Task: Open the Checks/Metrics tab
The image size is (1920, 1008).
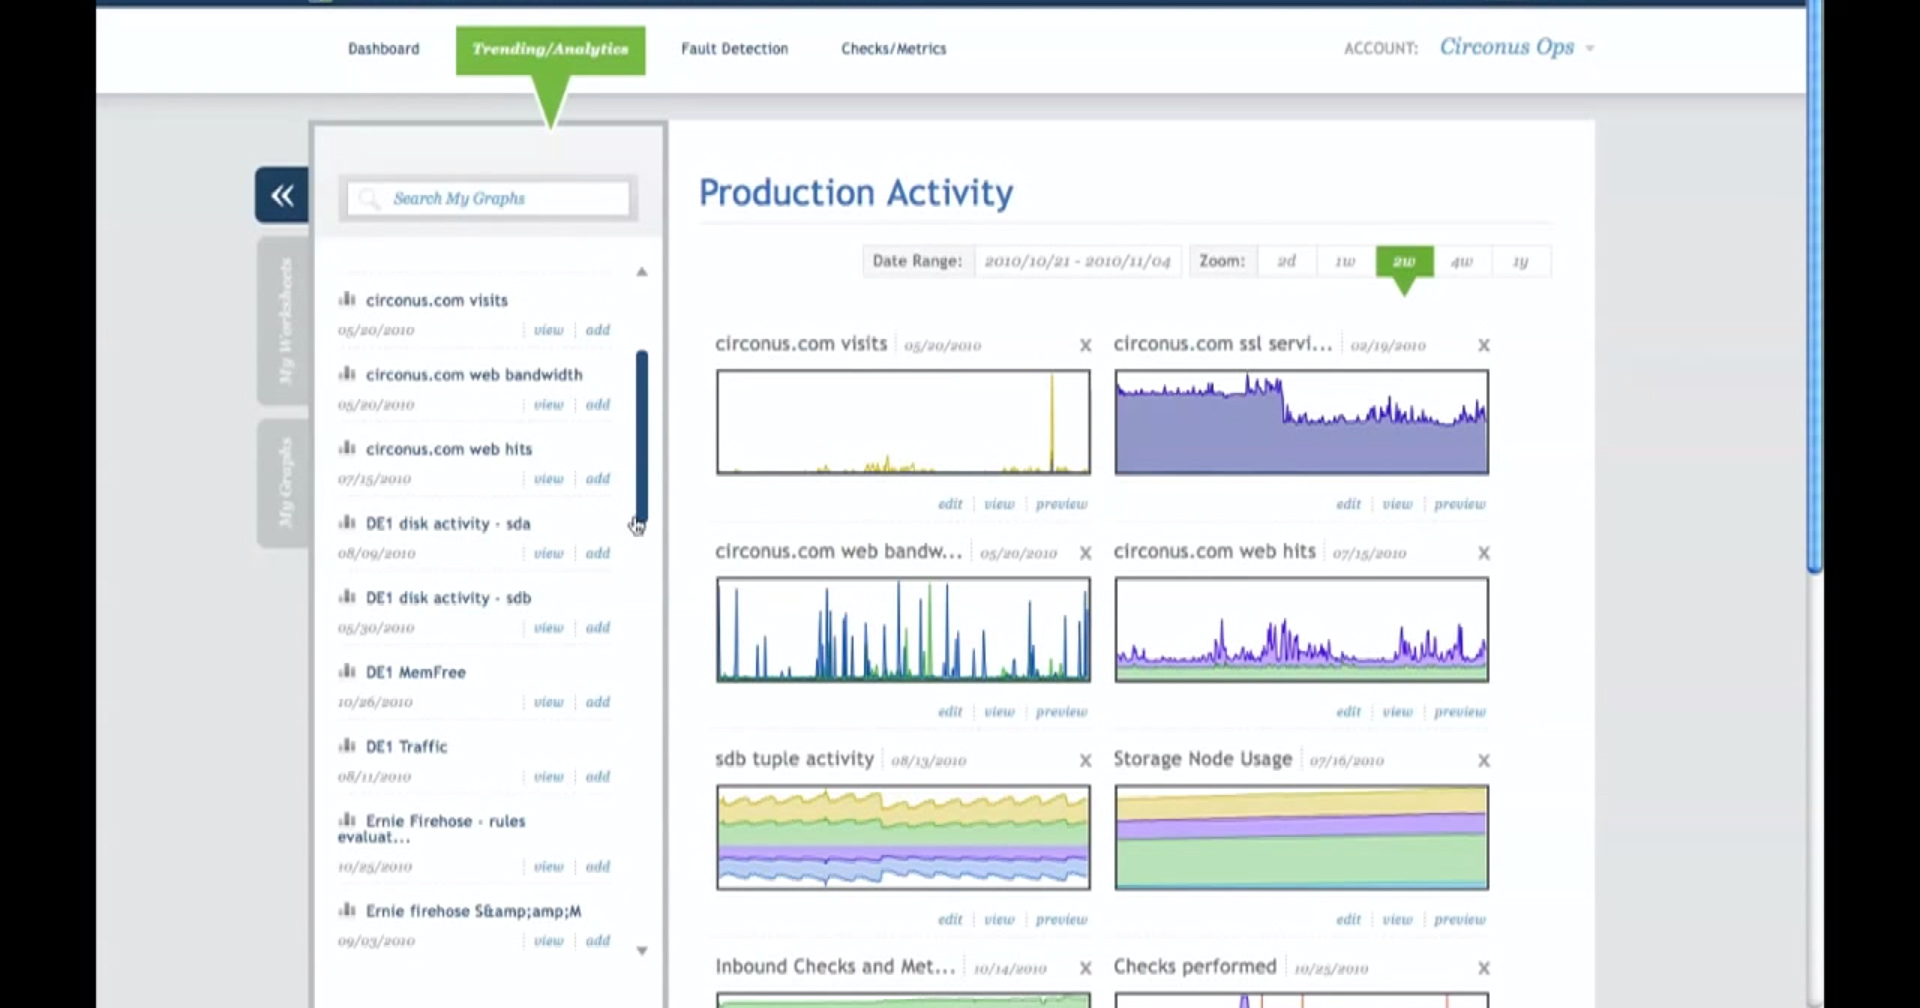Action: [x=894, y=49]
